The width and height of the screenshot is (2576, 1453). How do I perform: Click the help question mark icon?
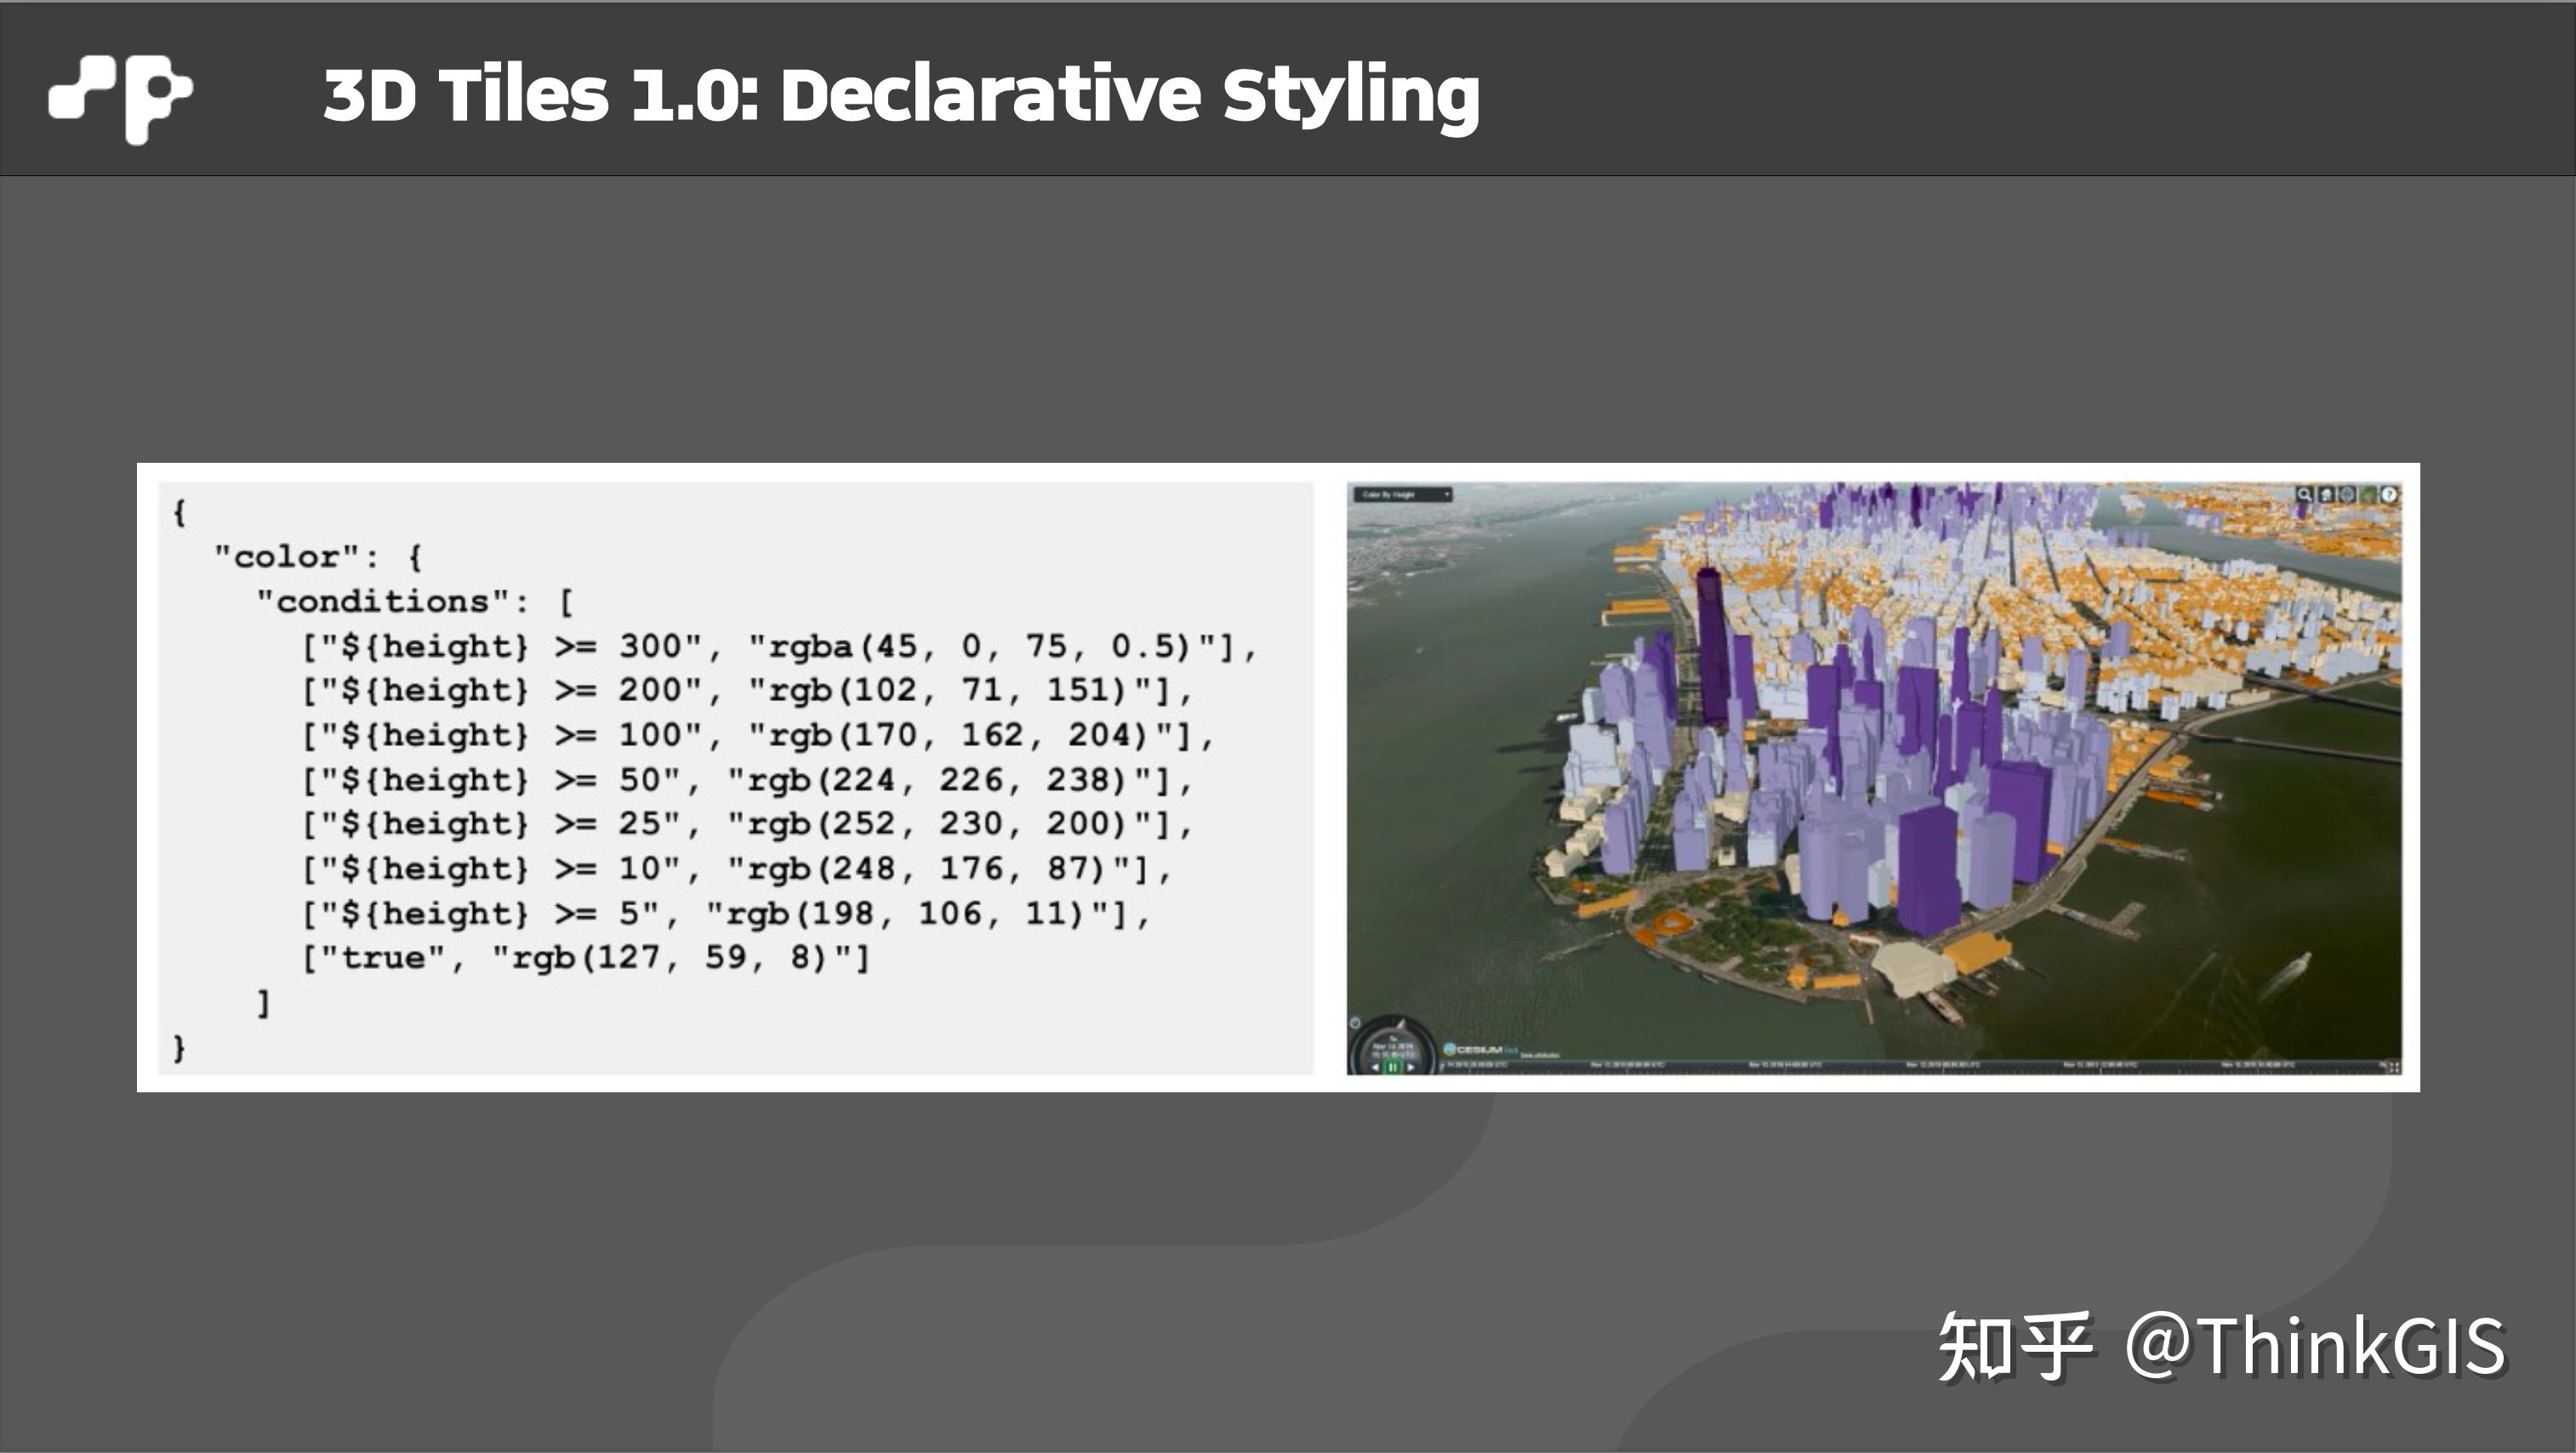(2391, 495)
